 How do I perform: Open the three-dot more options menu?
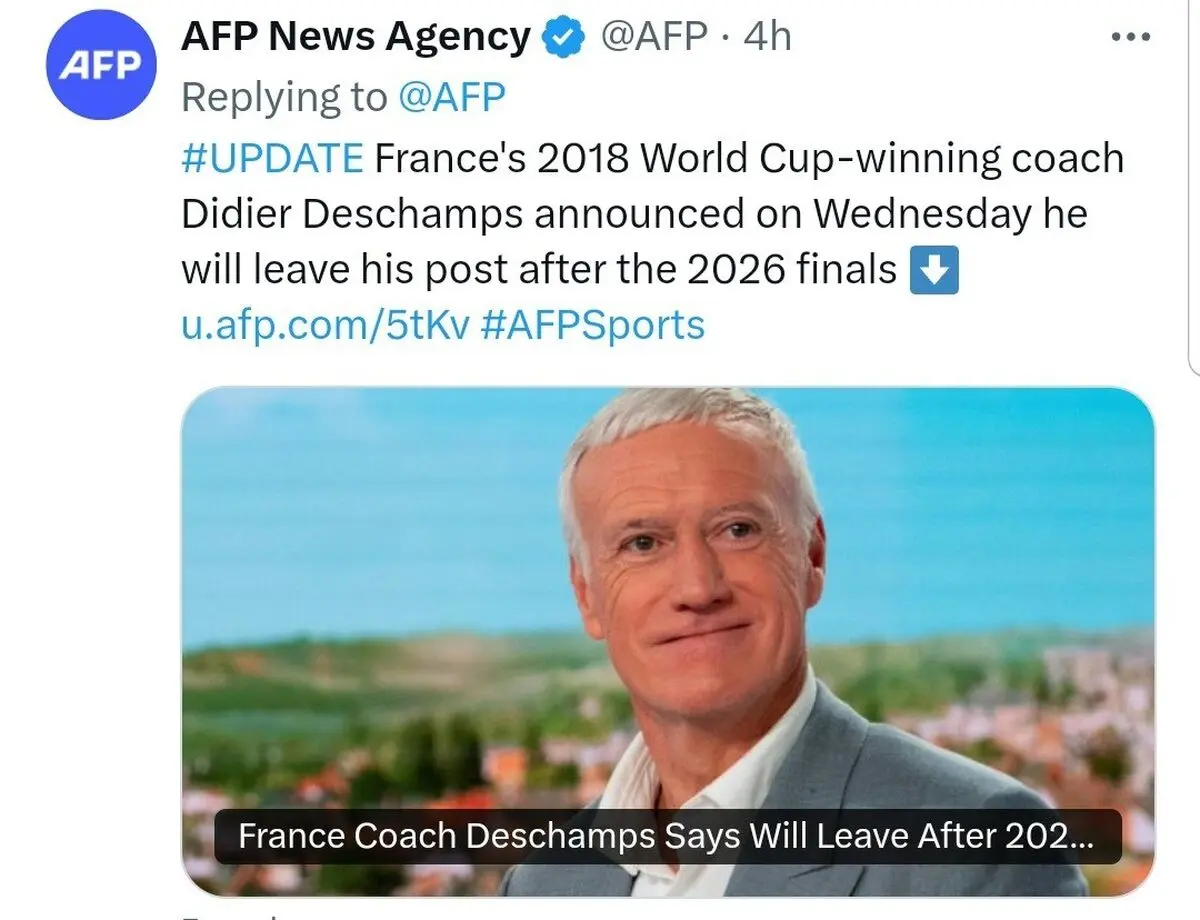point(1132,37)
